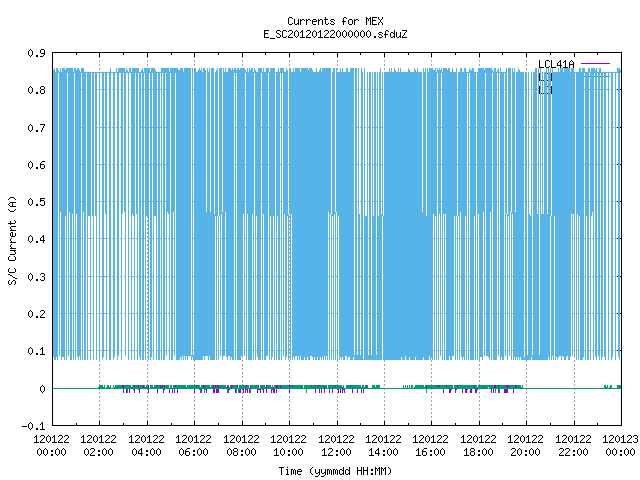The height and width of the screenshot is (480, 640).
Task: Click the 0.6 y-axis tick label
Action: tap(36, 165)
